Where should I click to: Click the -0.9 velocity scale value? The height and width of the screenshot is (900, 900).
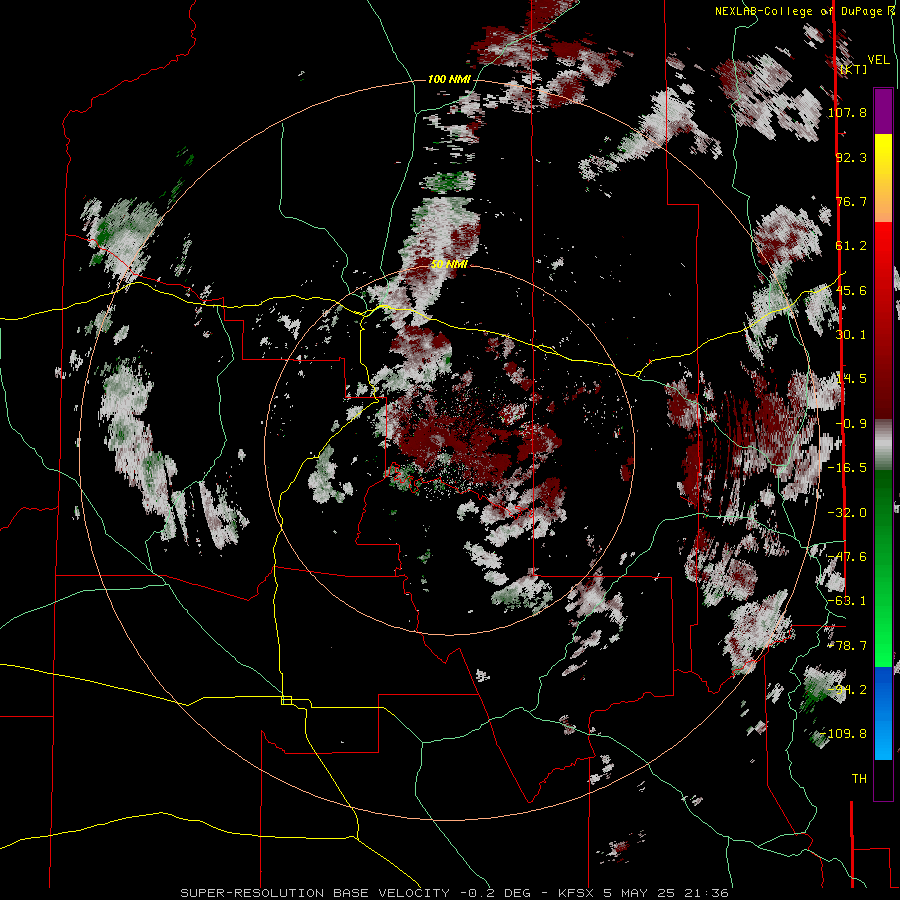tap(851, 424)
